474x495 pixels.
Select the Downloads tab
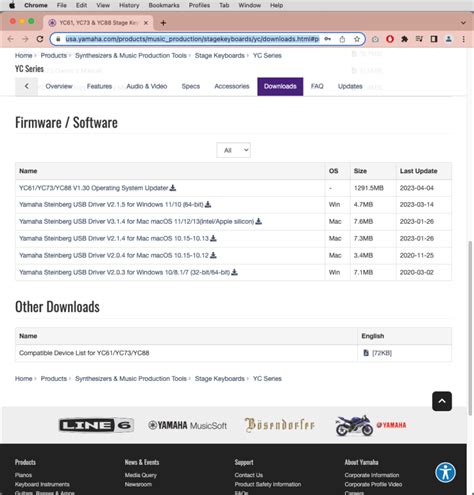pyautogui.click(x=280, y=86)
